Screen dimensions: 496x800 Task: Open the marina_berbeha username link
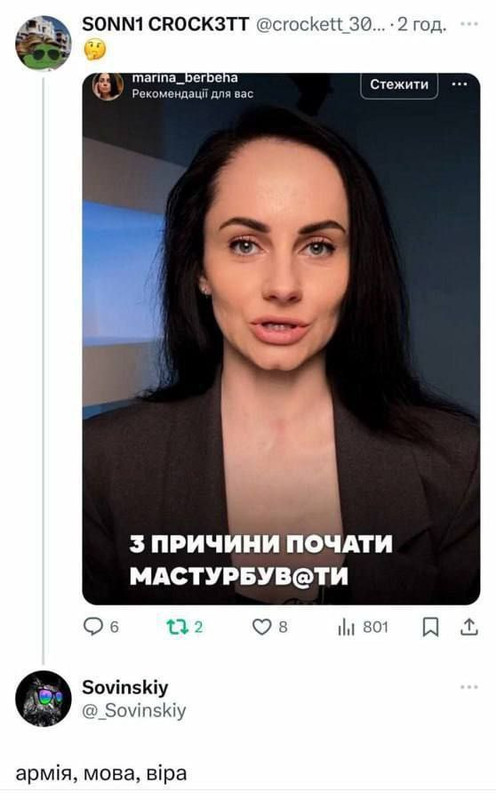coord(184,78)
